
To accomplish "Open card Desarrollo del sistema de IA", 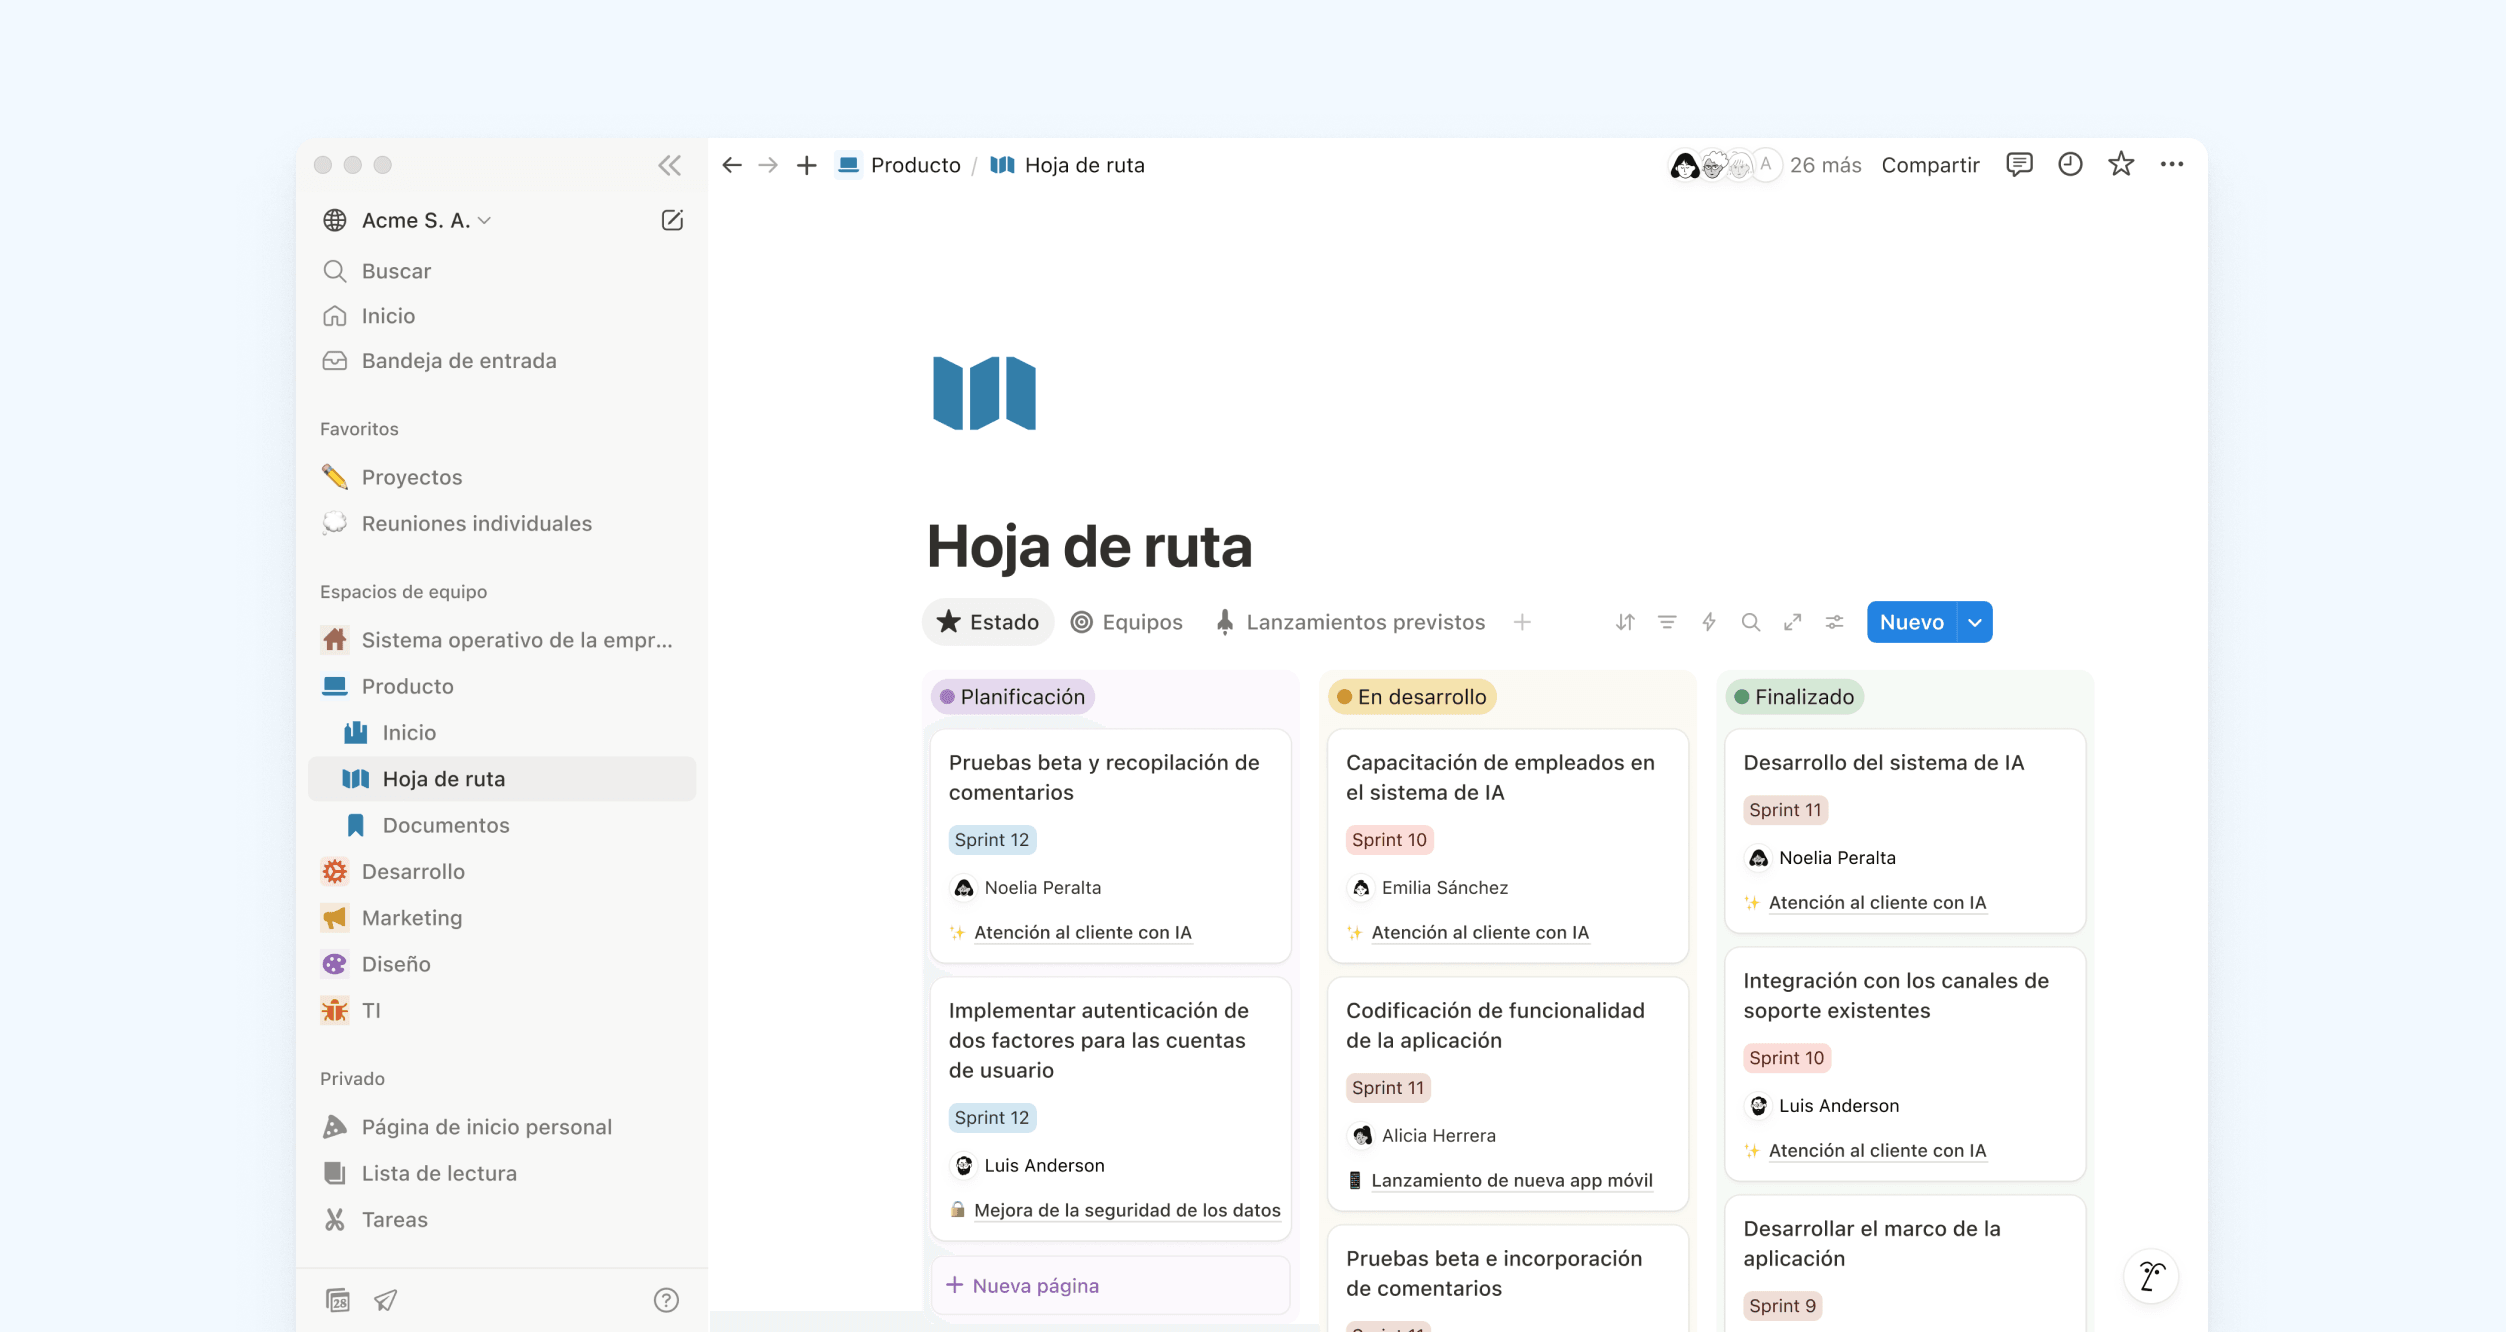I will (x=1905, y=831).
